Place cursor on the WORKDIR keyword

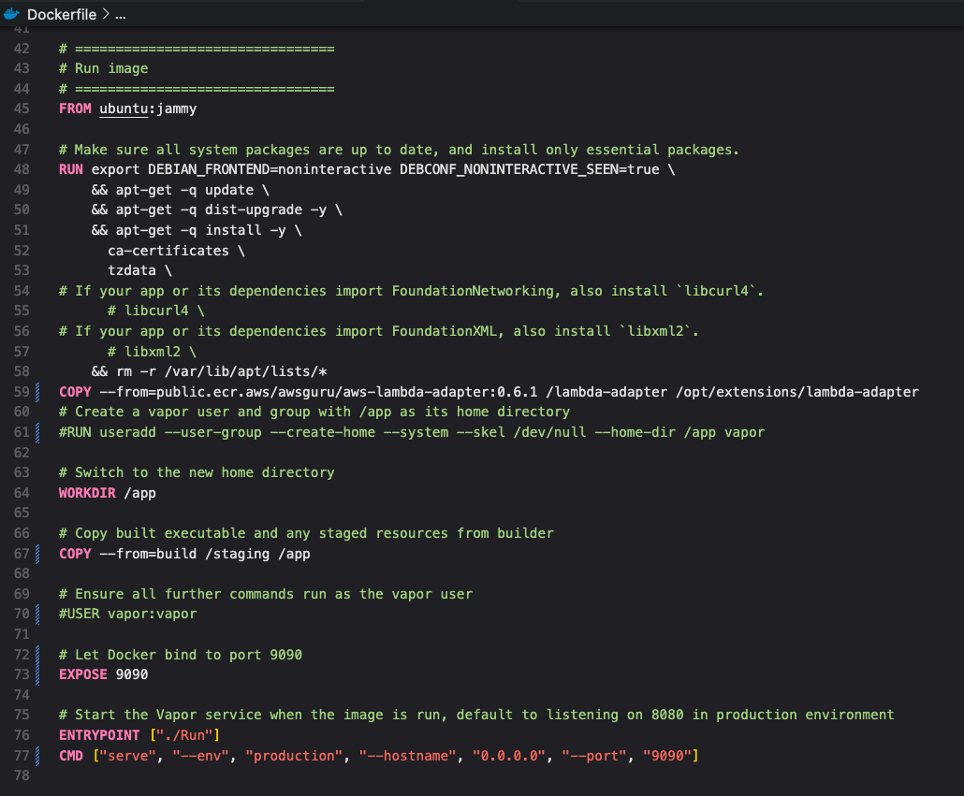87,492
